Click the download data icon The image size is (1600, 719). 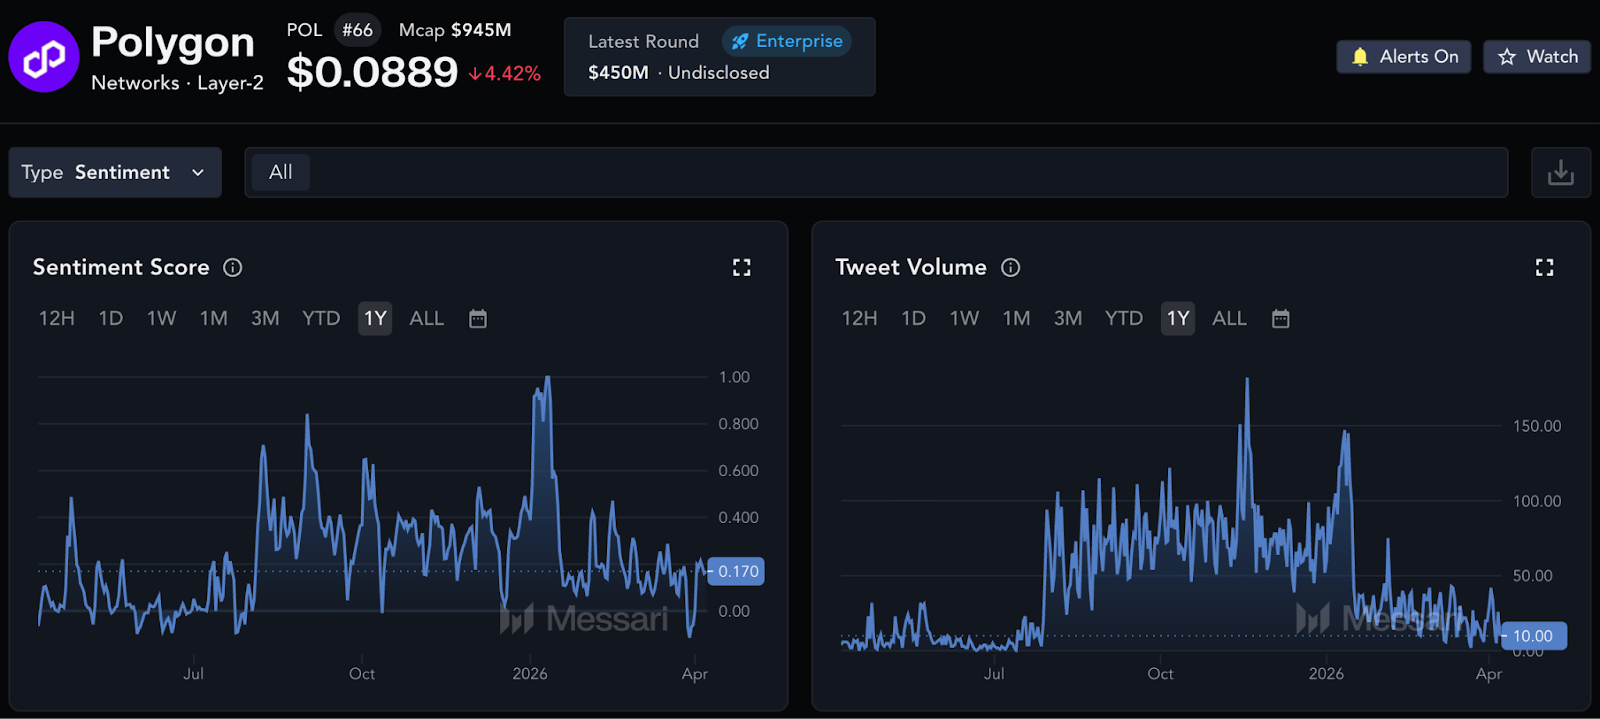pyautogui.click(x=1560, y=173)
